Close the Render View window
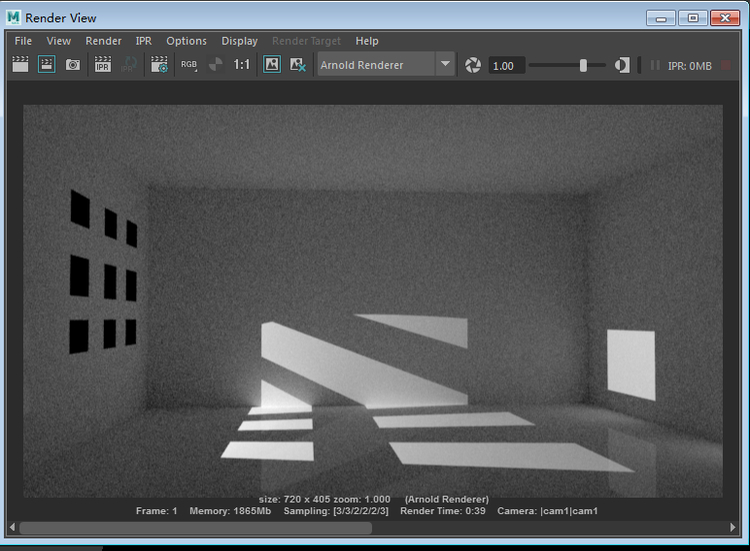 click(x=725, y=18)
